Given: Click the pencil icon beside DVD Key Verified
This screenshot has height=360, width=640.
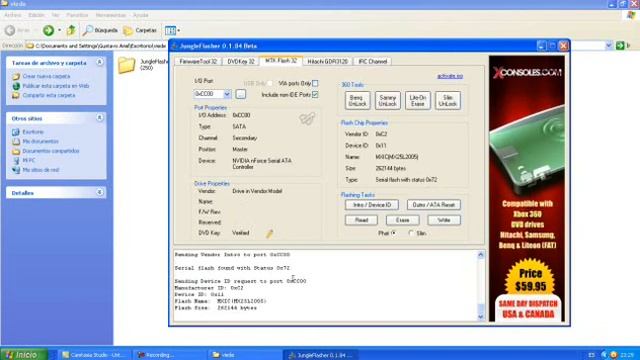Looking at the screenshot, I should click(269, 233).
